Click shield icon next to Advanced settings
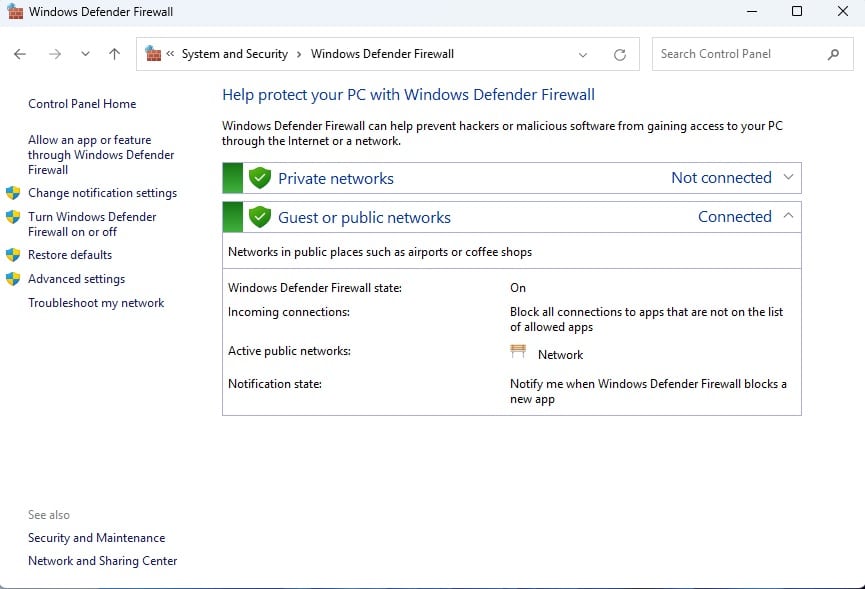The image size is (865, 589). [13, 279]
